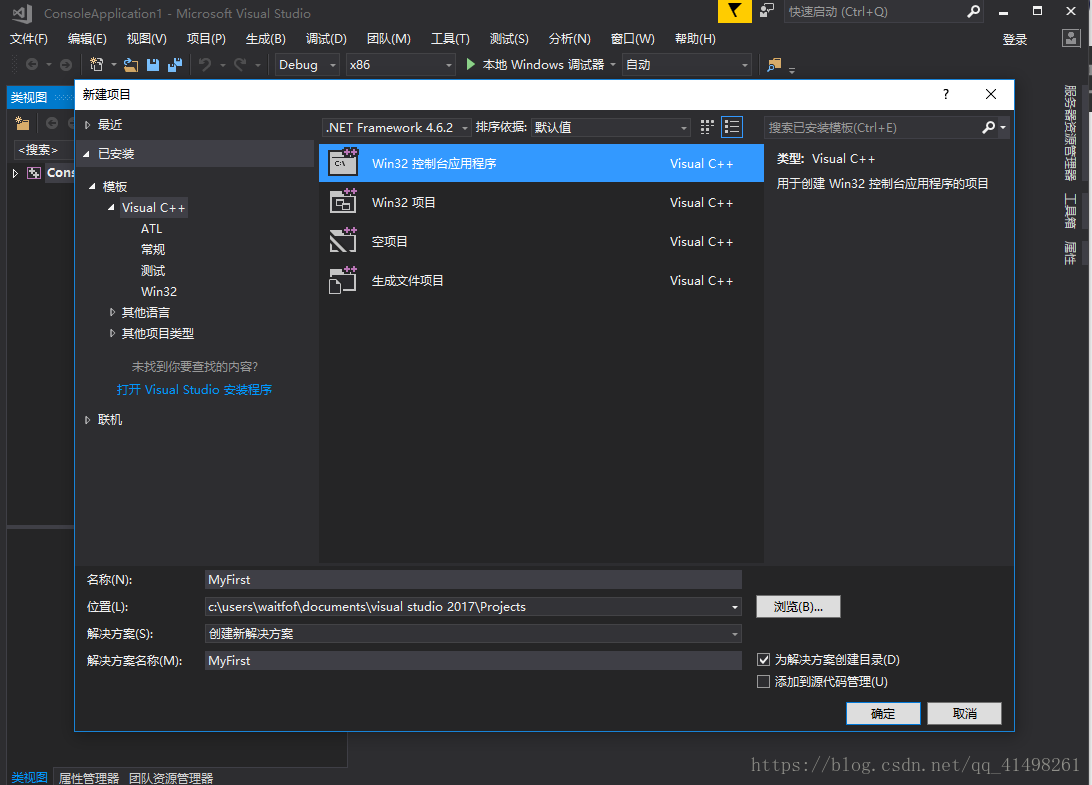Viewport: 1092px width, 785px height.
Task: Click the ConsoleApplication1 project icon in class view
Action: (34, 173)
